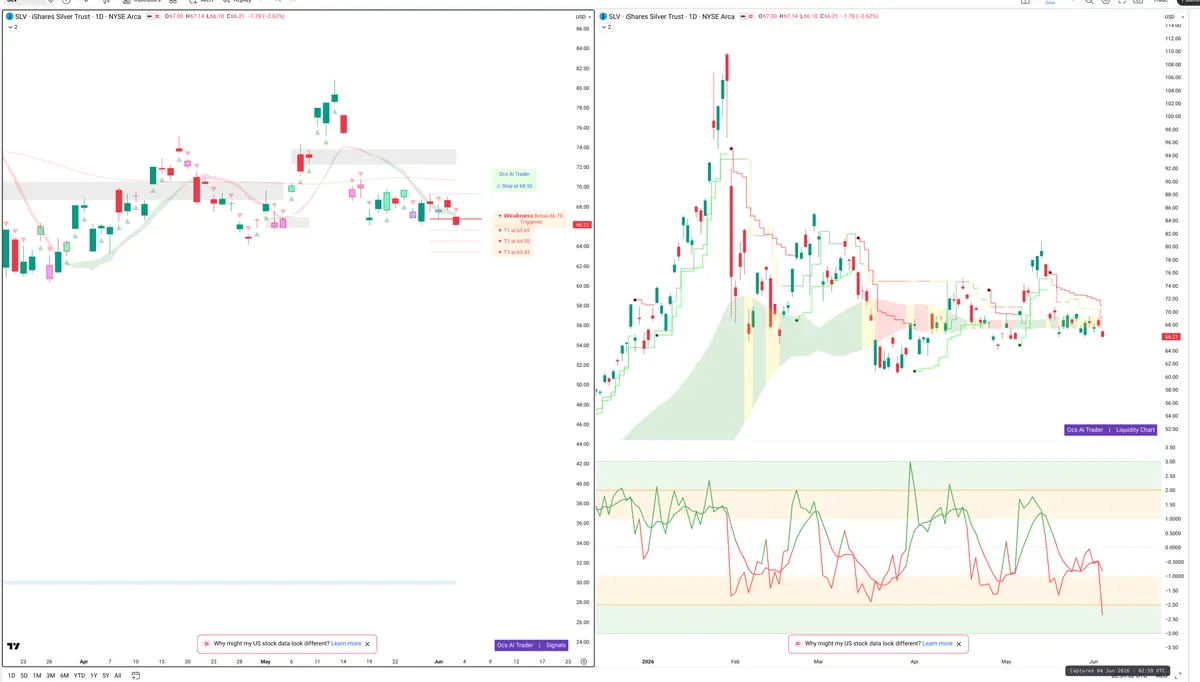Click right chart current price tag on axis
Screen dimensions: 1200x682
coord(1170,337)
